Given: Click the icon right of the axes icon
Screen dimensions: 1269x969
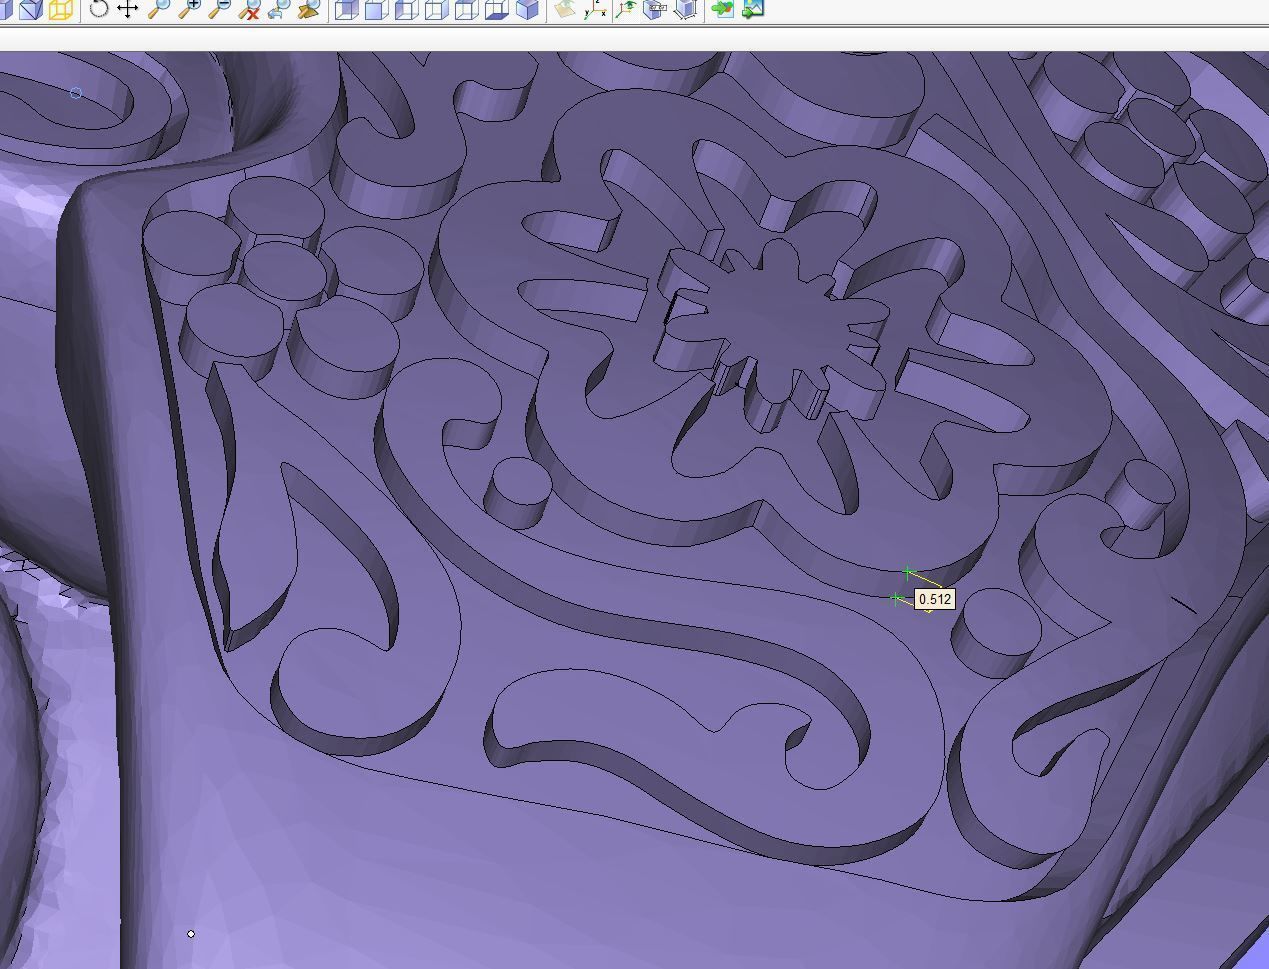Looking at the screenshot, I should (x=626, y=10).
